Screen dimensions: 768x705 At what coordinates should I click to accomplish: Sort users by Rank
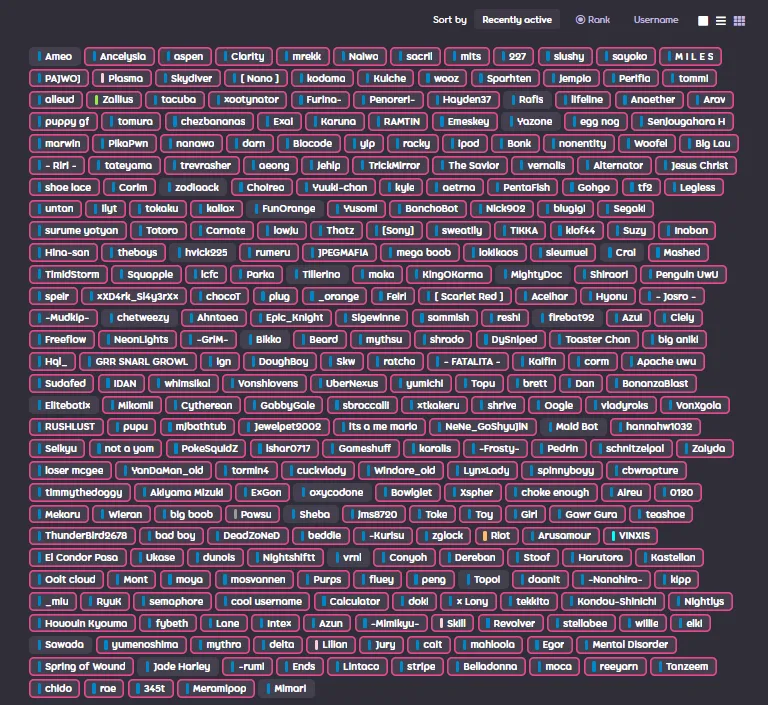point(593,20)
